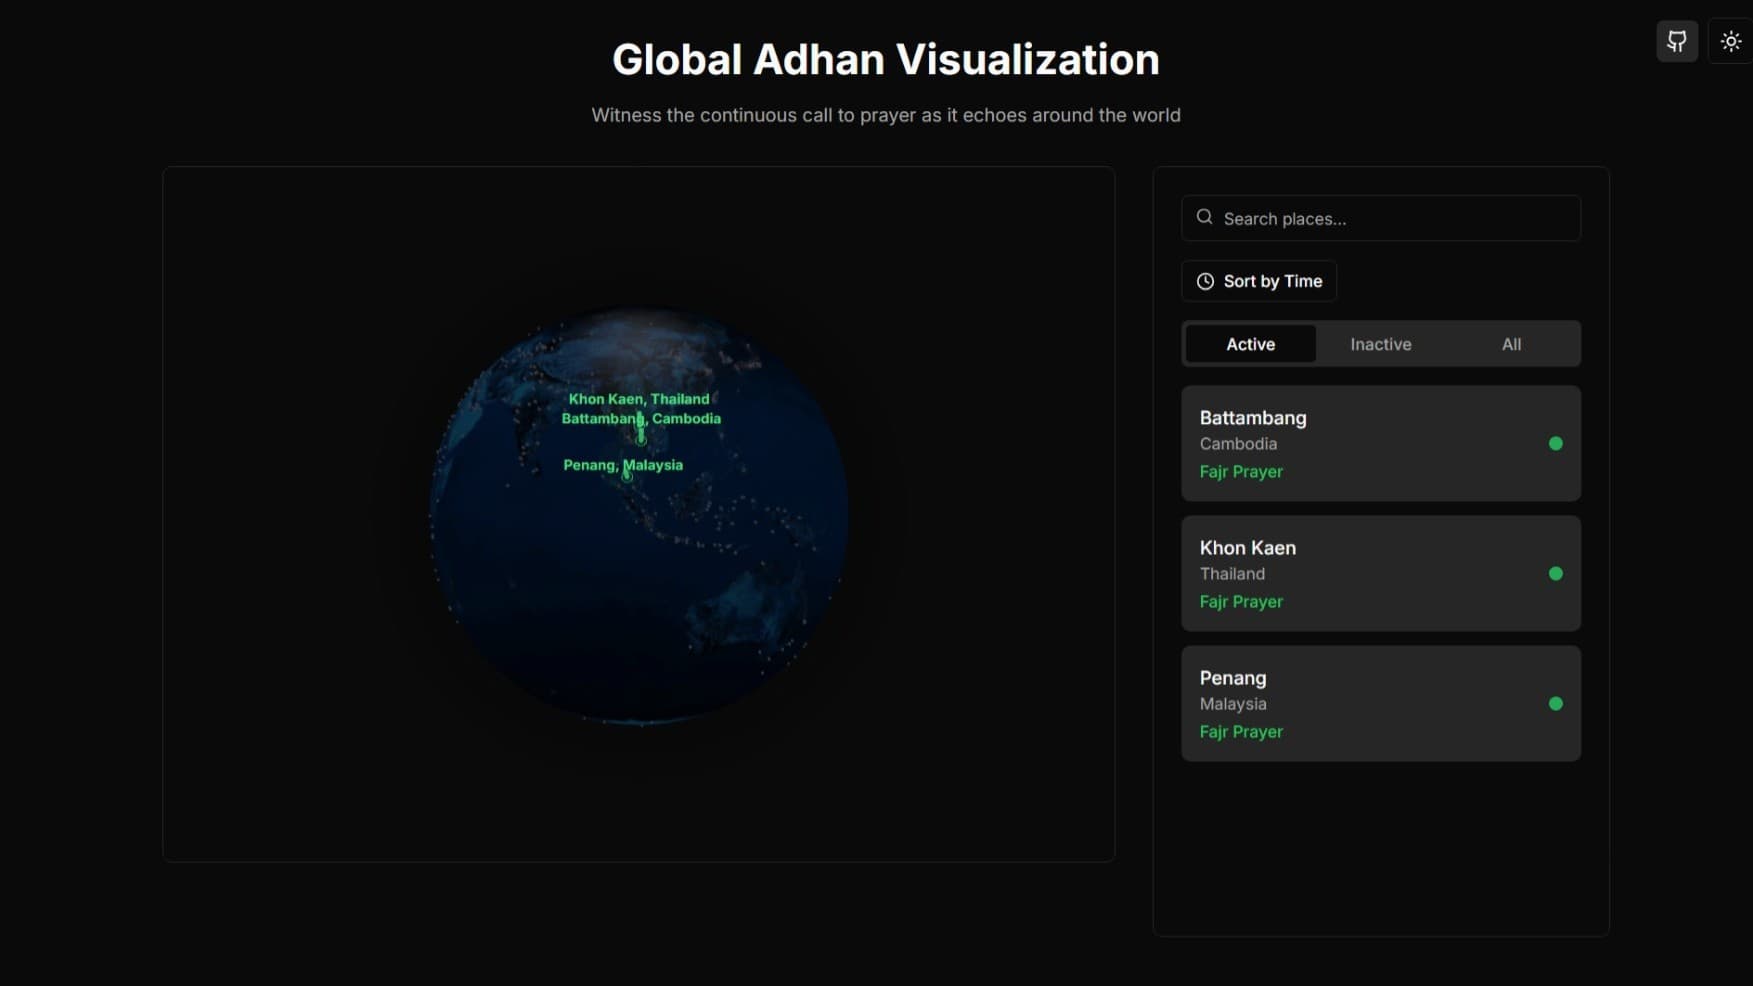Click the Sort by Time button
Viewport: 1753px width, 986px height.
point(1258,281)
